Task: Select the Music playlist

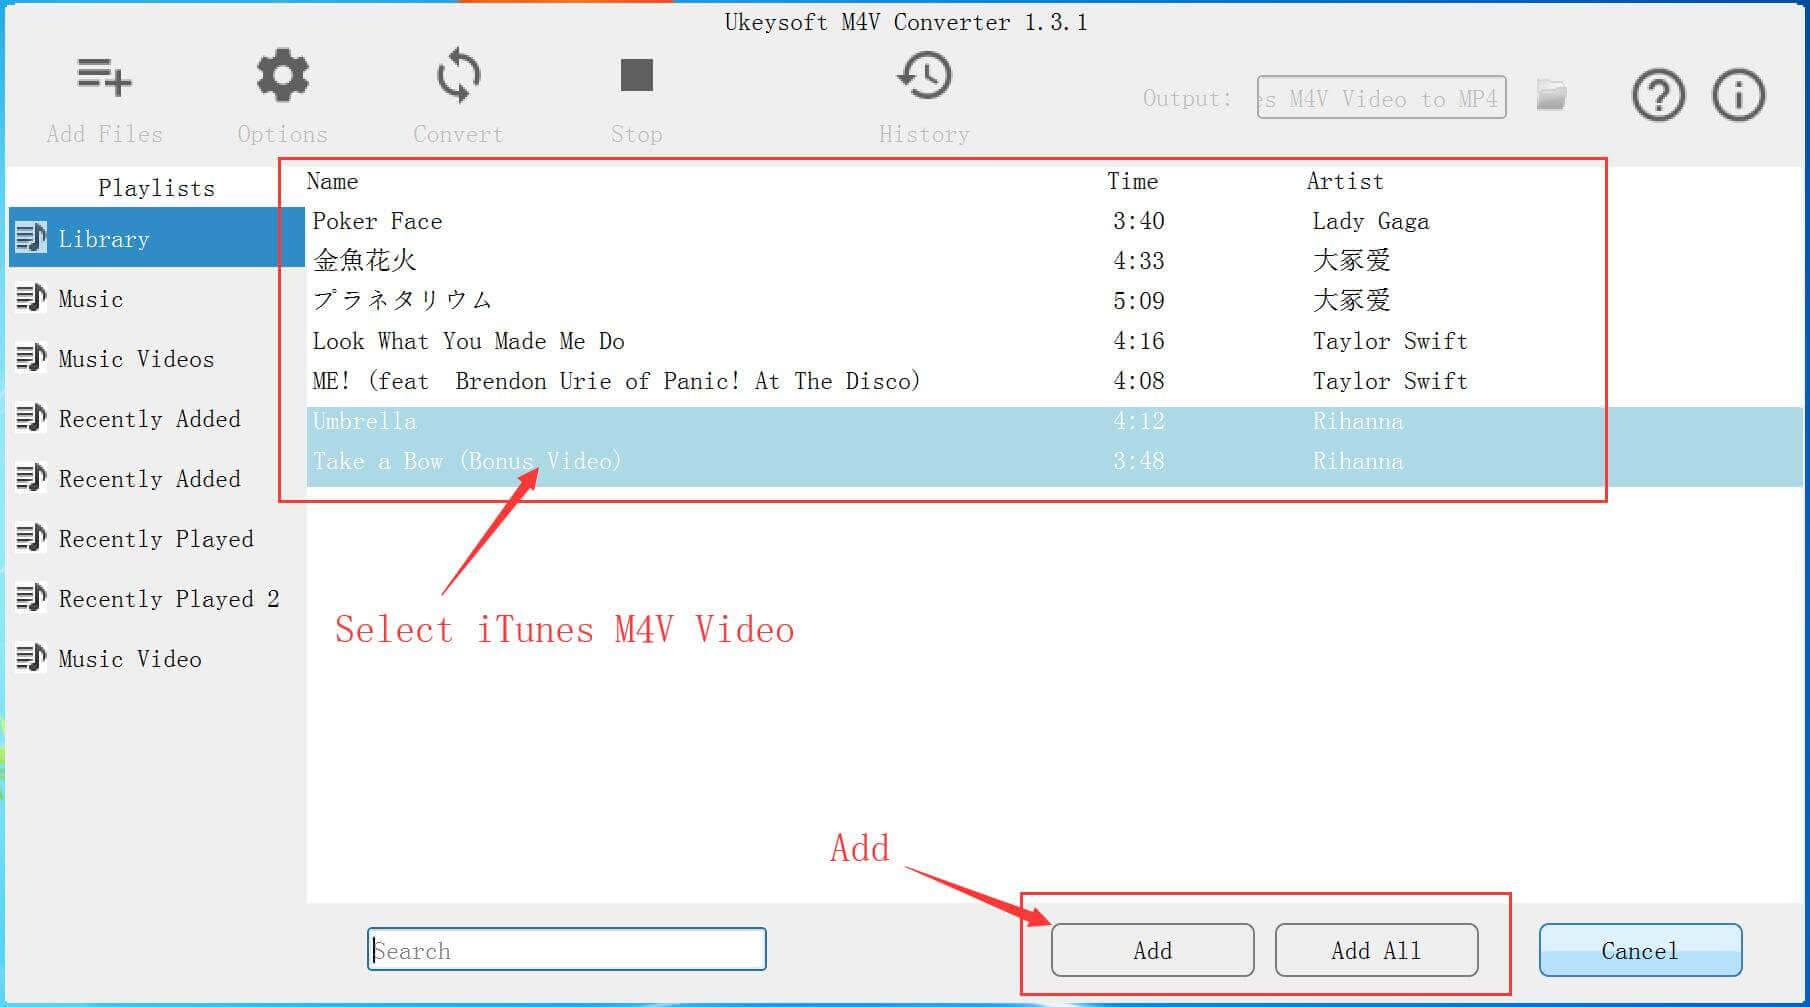Action: coord(156,298)
